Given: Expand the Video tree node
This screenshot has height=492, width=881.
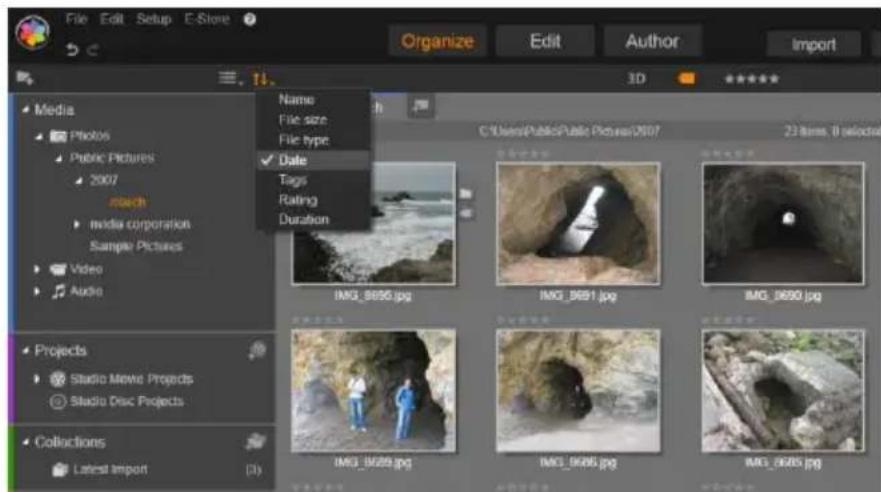Looking at the screenshot, I should (37, 269).
